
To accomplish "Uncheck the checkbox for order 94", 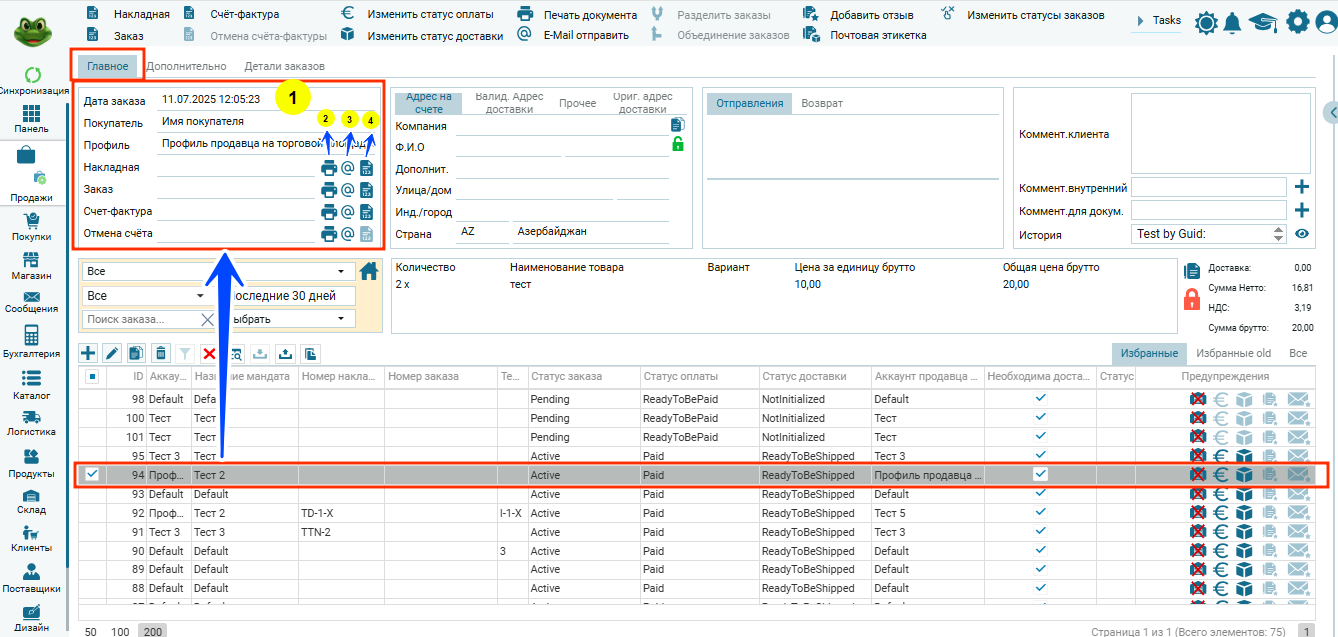I will (92, 474).
